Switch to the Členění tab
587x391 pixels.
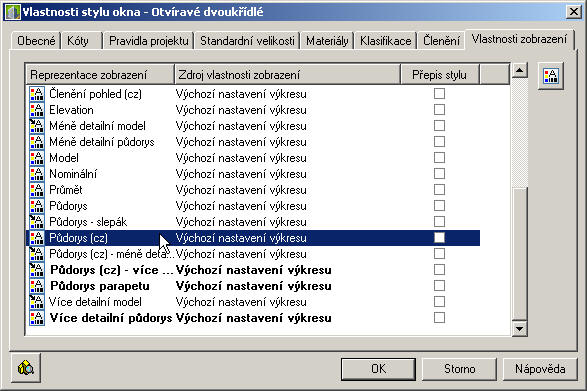coord(441,40)
